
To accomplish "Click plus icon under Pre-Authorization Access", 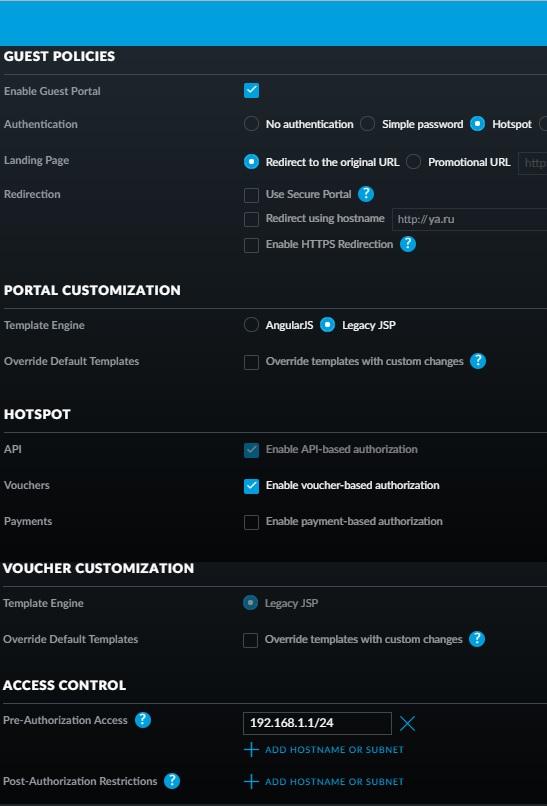I will pyautogui.click(x=251, y=750).
